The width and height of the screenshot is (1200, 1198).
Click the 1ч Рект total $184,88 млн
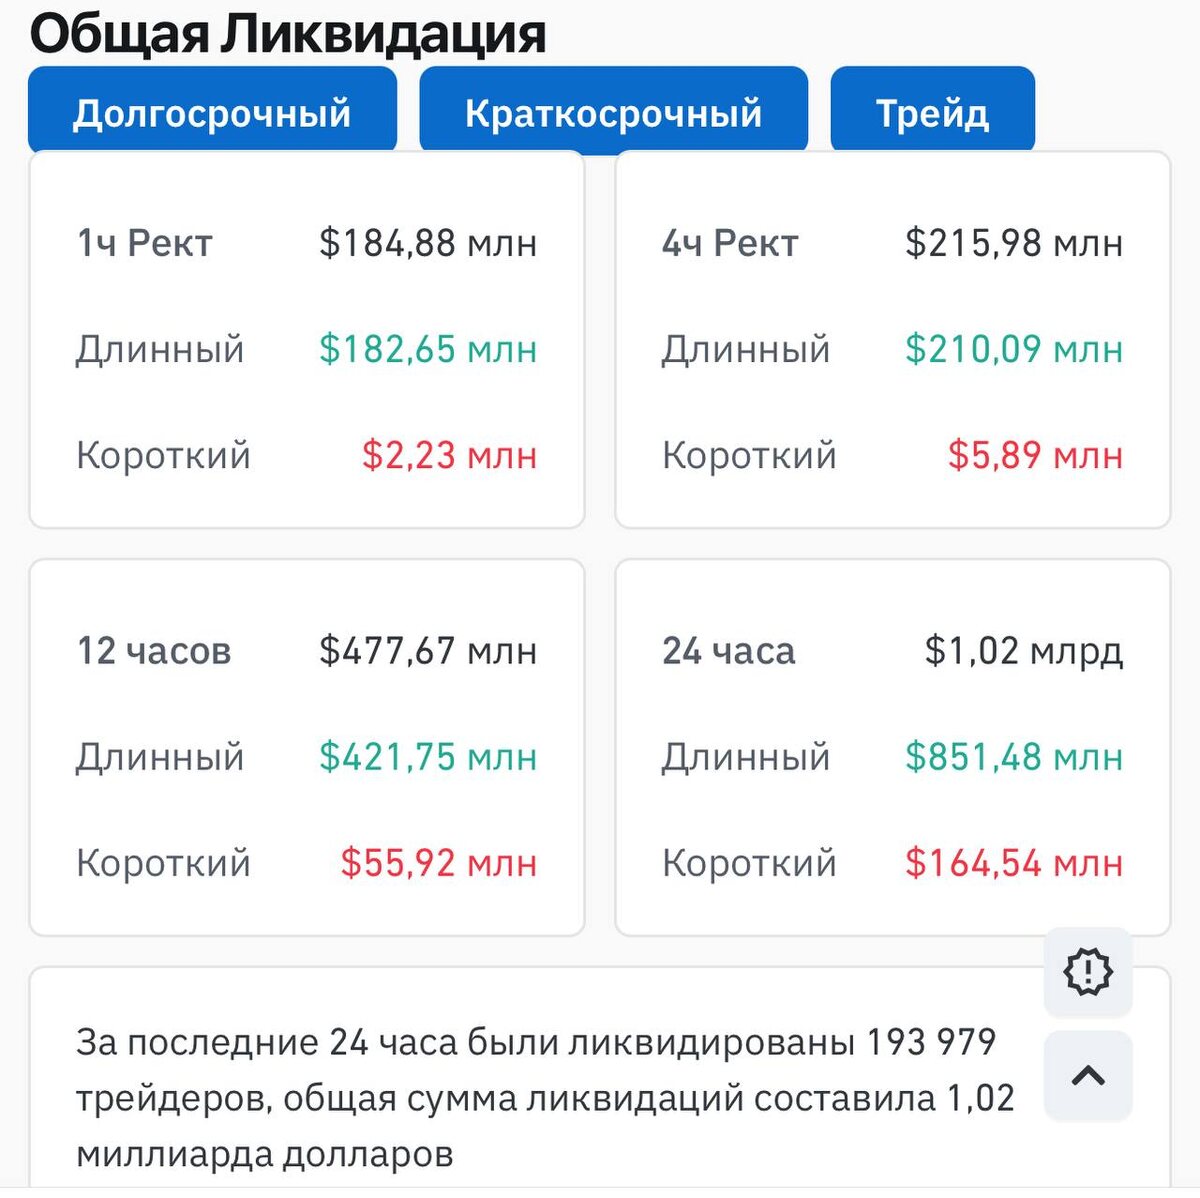428,243
